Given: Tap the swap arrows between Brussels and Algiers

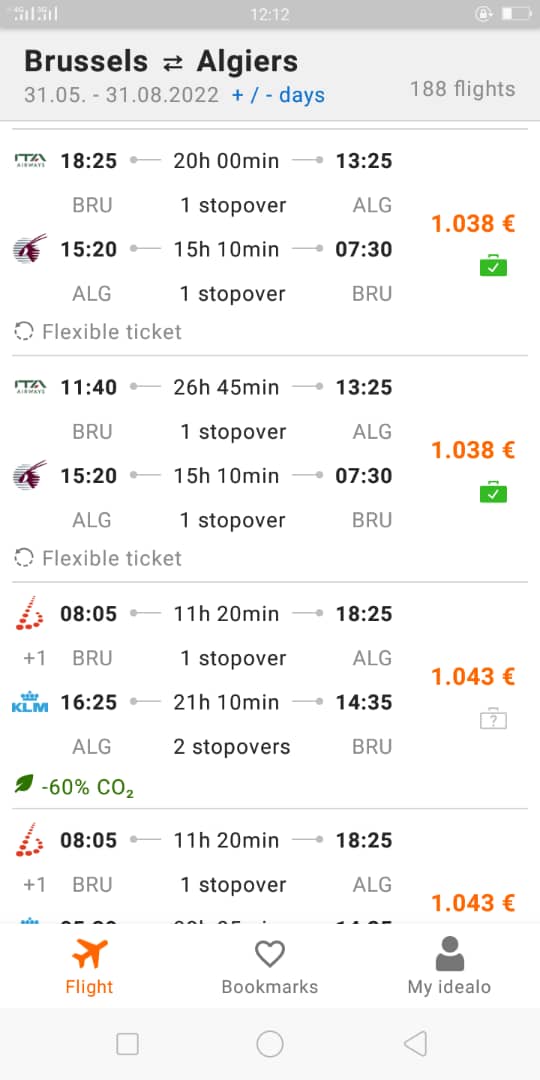Looking at the screenshot, I should click(x=173, y=63).
